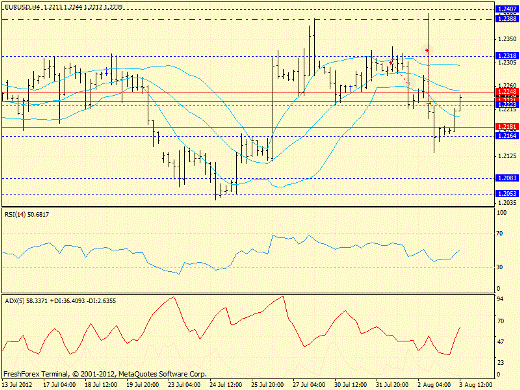Click the 1.2350 price axis value

pos(507,39)
